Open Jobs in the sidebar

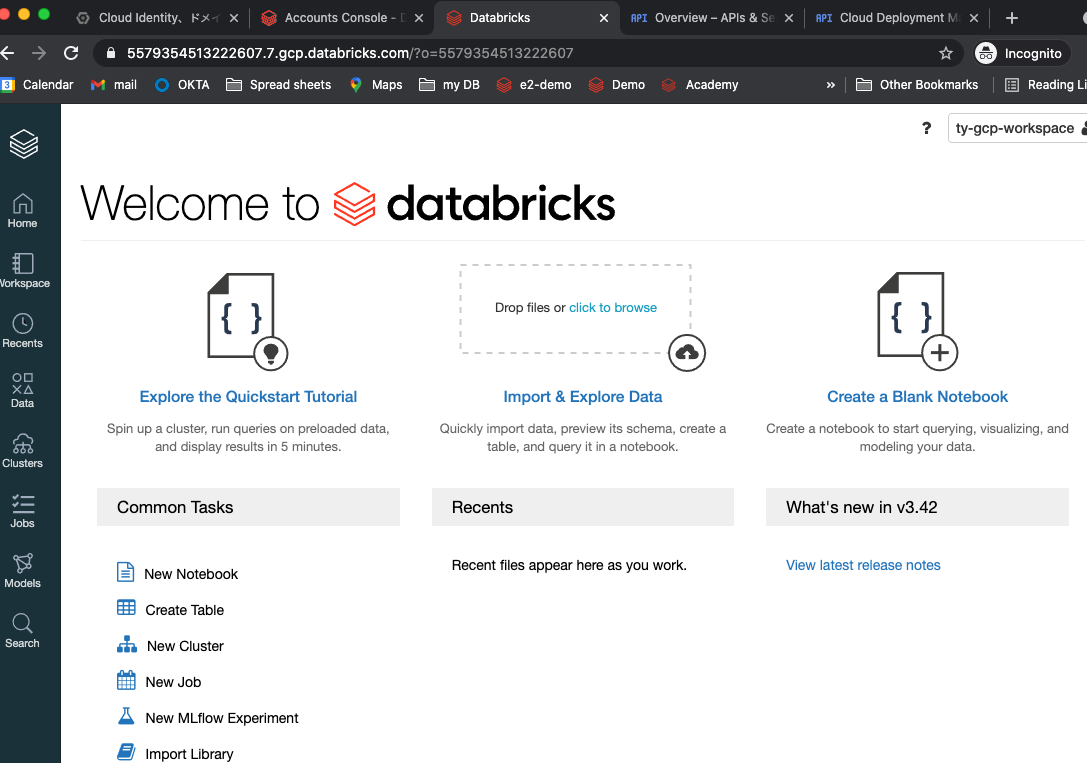(x=22, y=511)
